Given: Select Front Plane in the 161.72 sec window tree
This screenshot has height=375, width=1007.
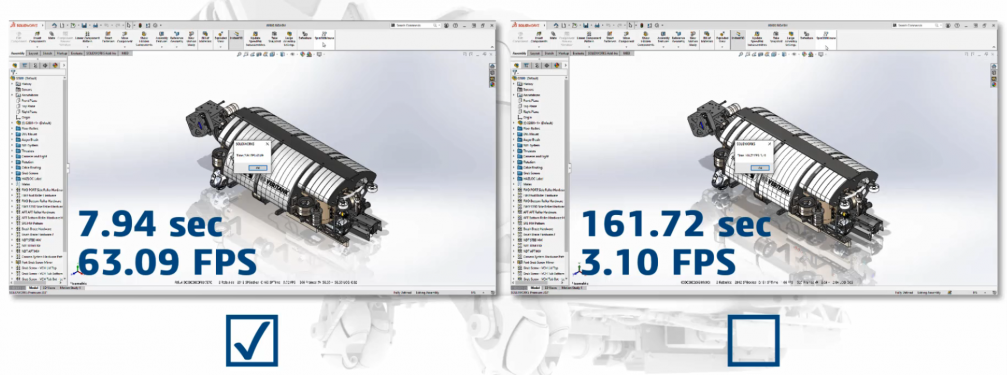Looking at the screenshot, I should pyautogui.click(x=529, y=100).
